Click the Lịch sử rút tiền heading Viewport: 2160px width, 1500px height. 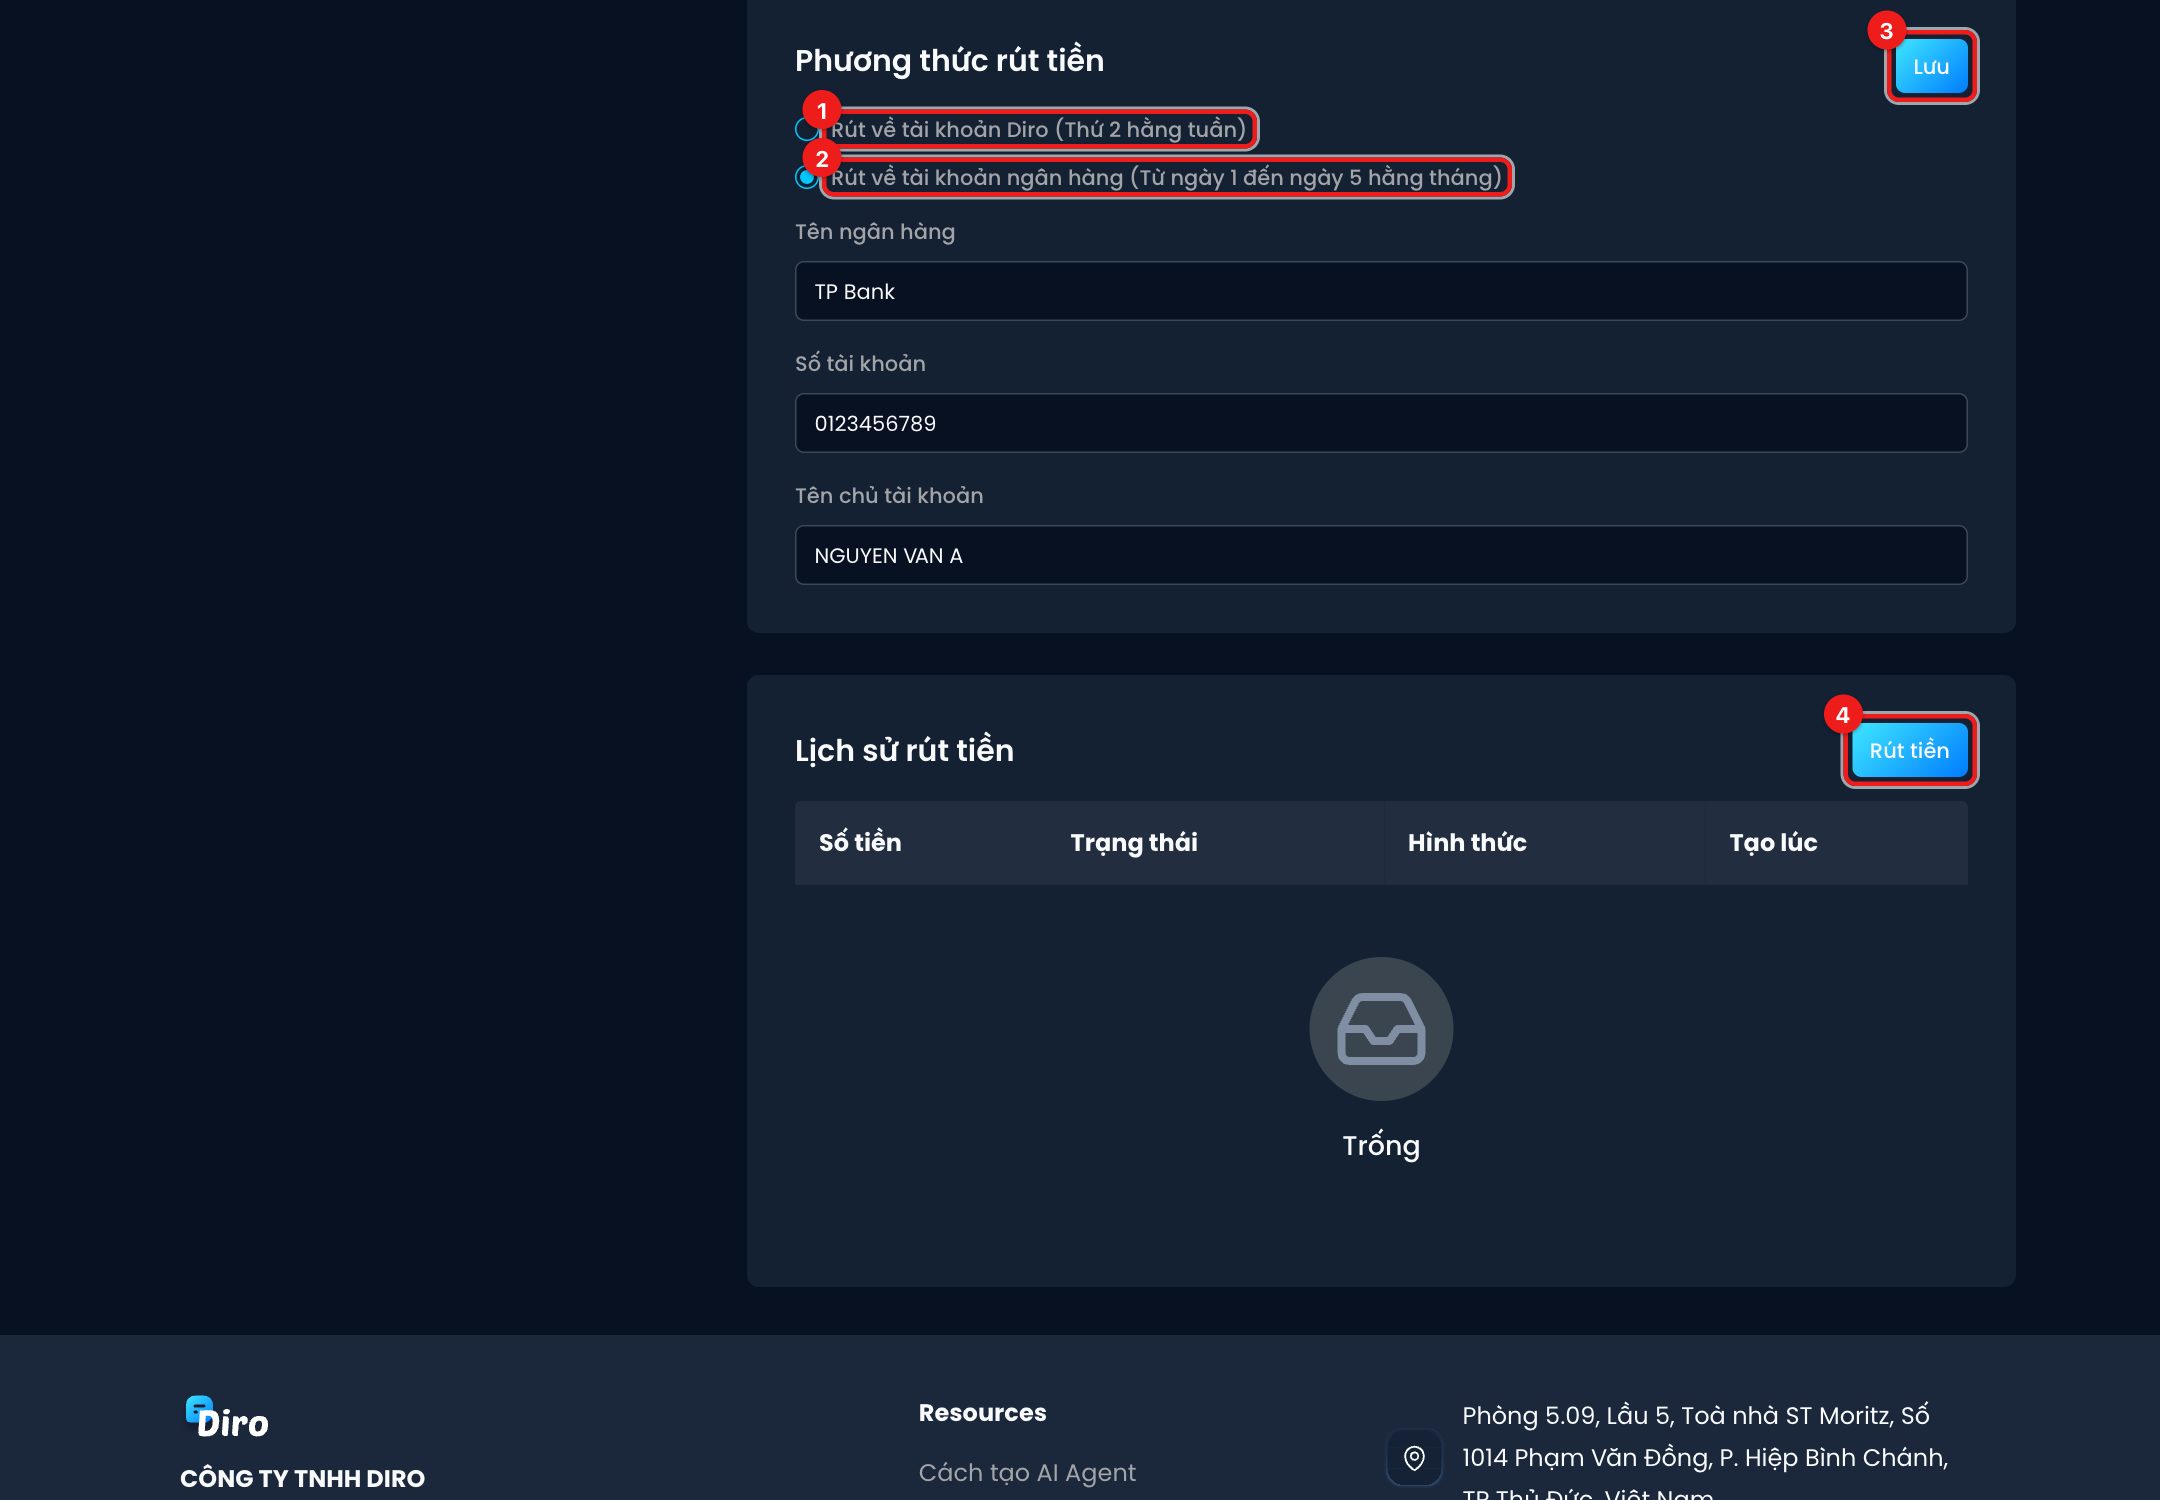coord(904,750)
